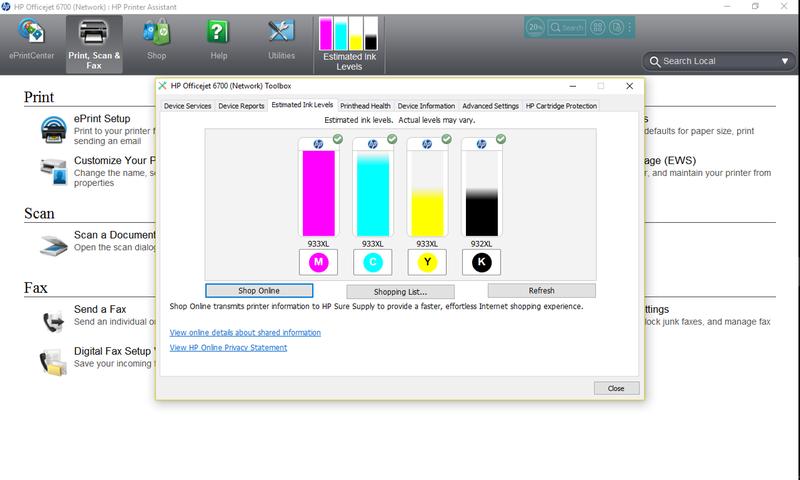
Task: Click the grid icon in teal overlay toolbar
Action: pos(598,27)
